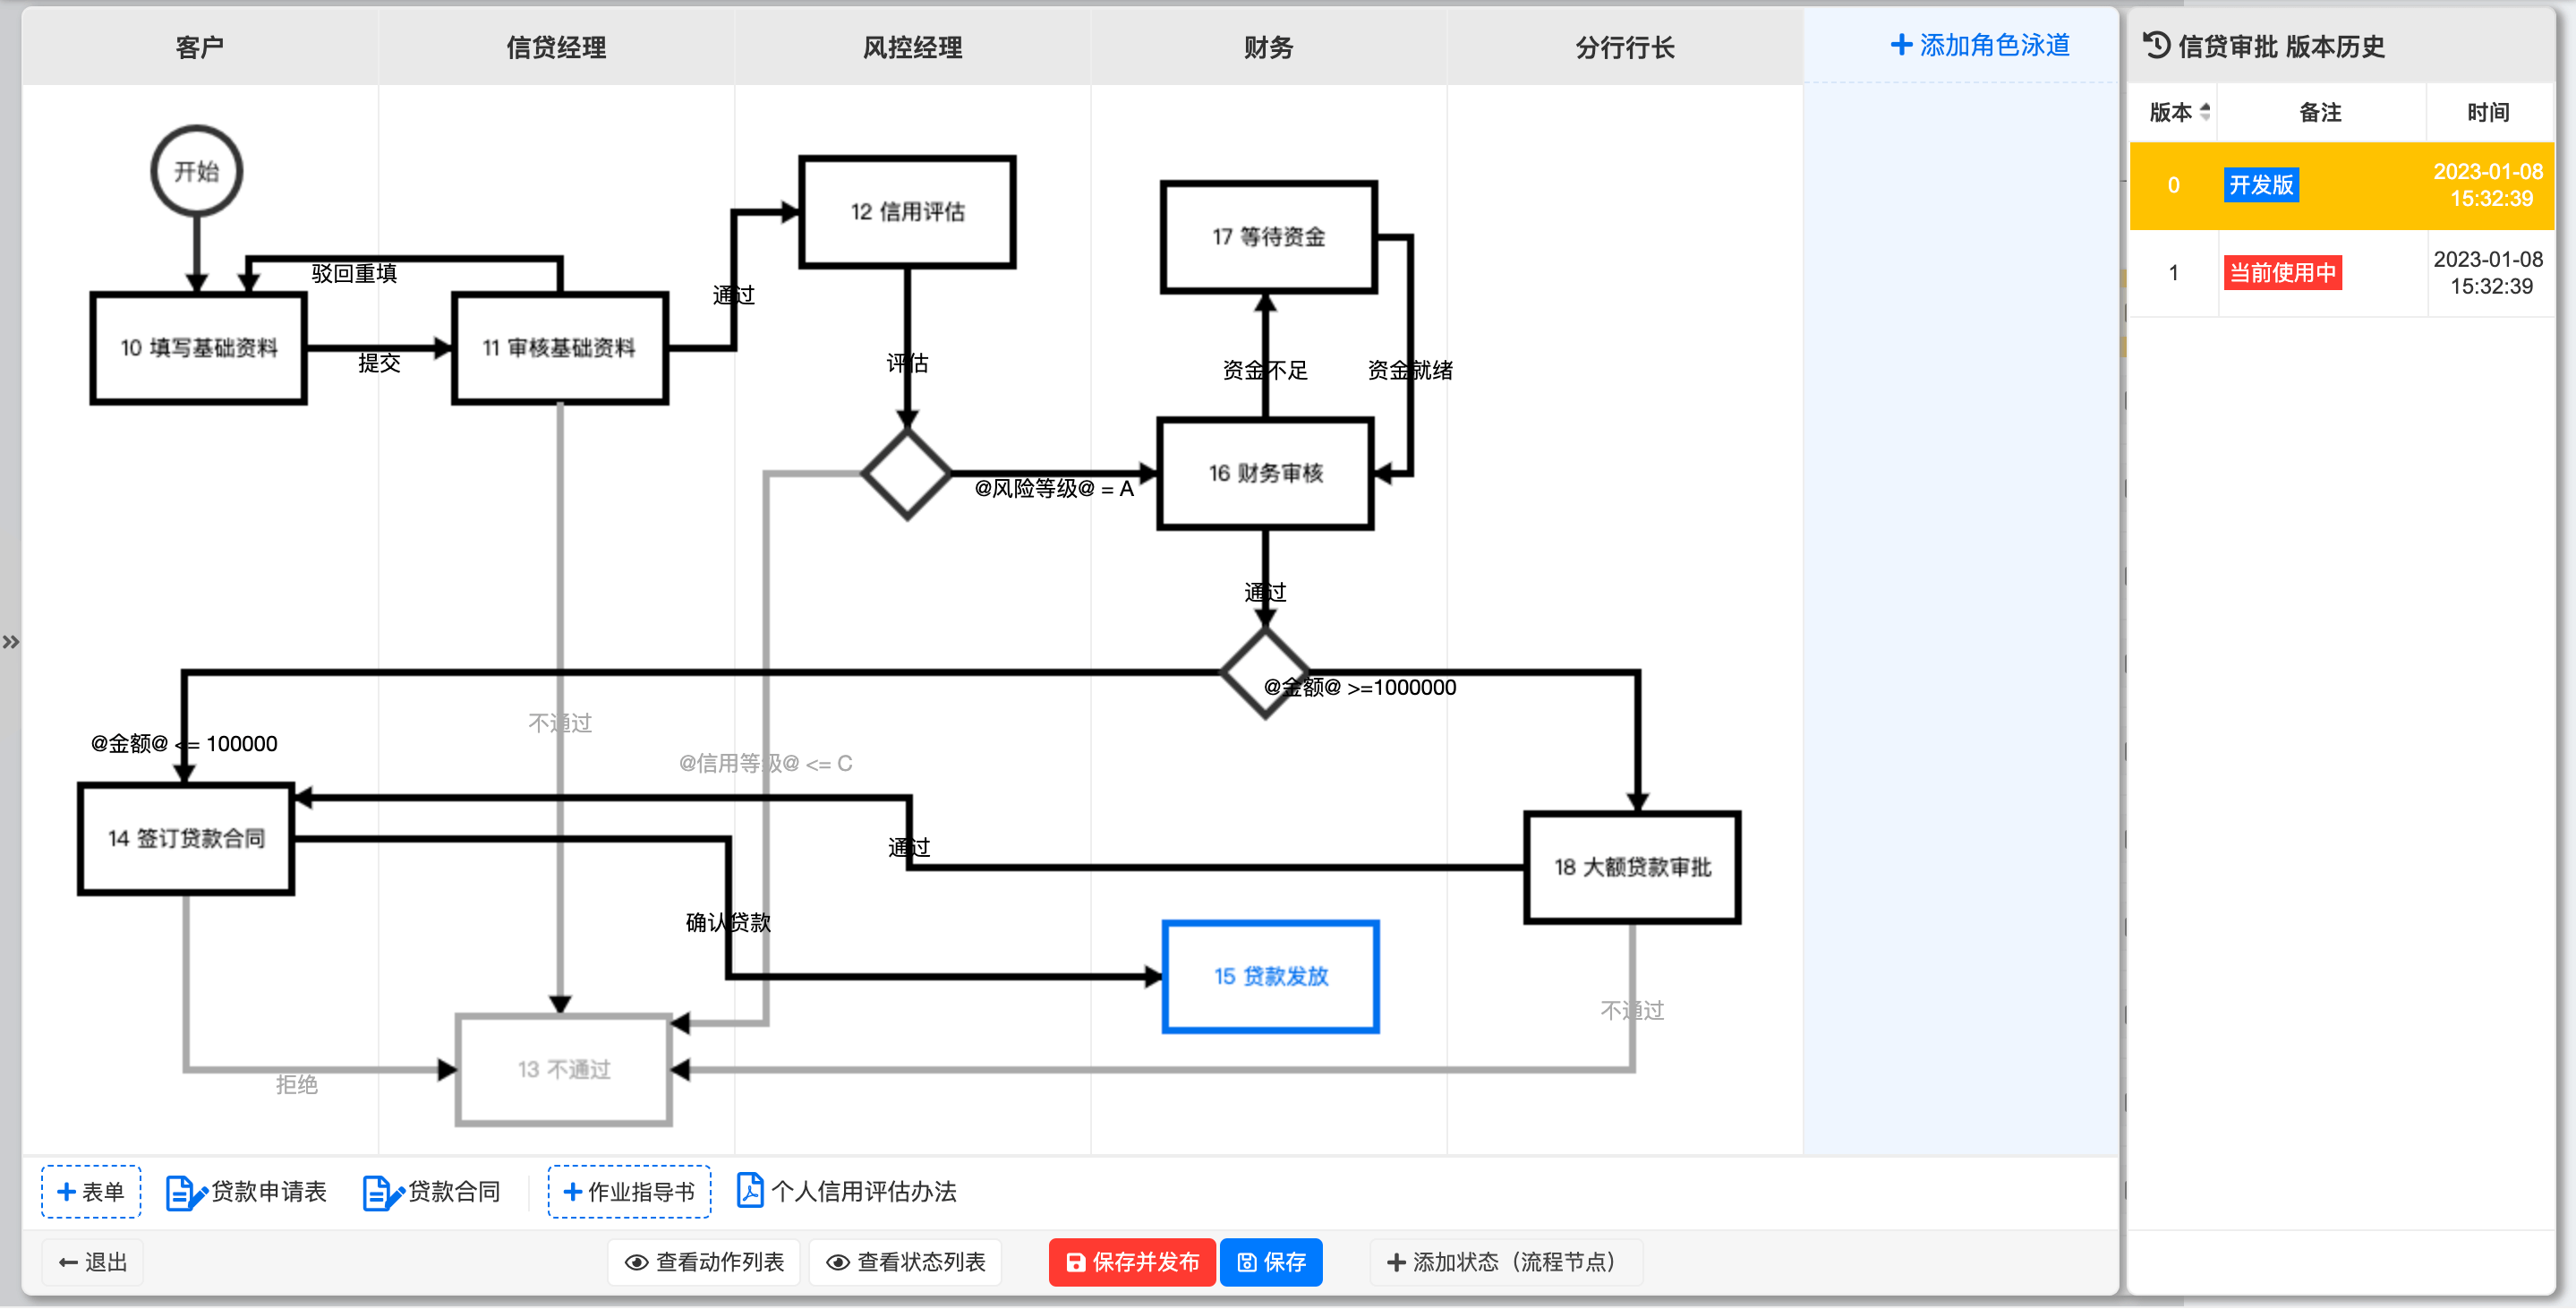
Task: Sort by the 版本 column arrows
Action: pyautogui.click(x=2205, y=112)
